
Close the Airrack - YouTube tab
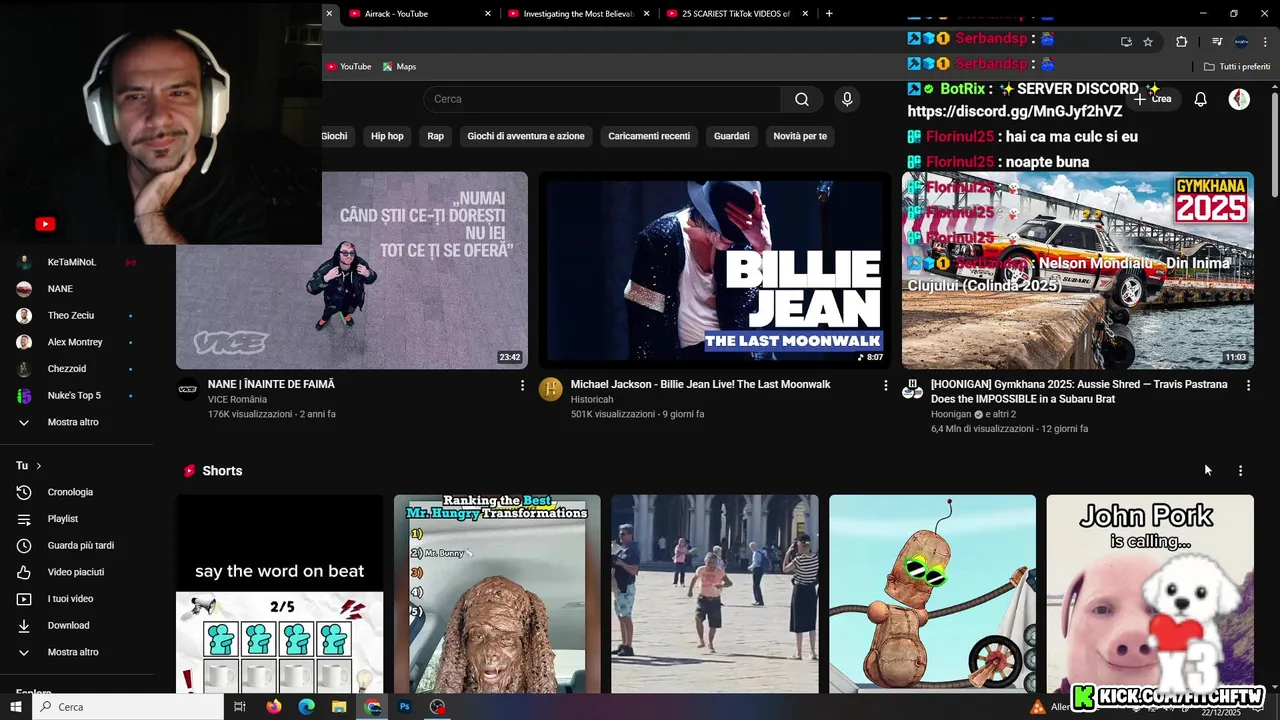488,14
